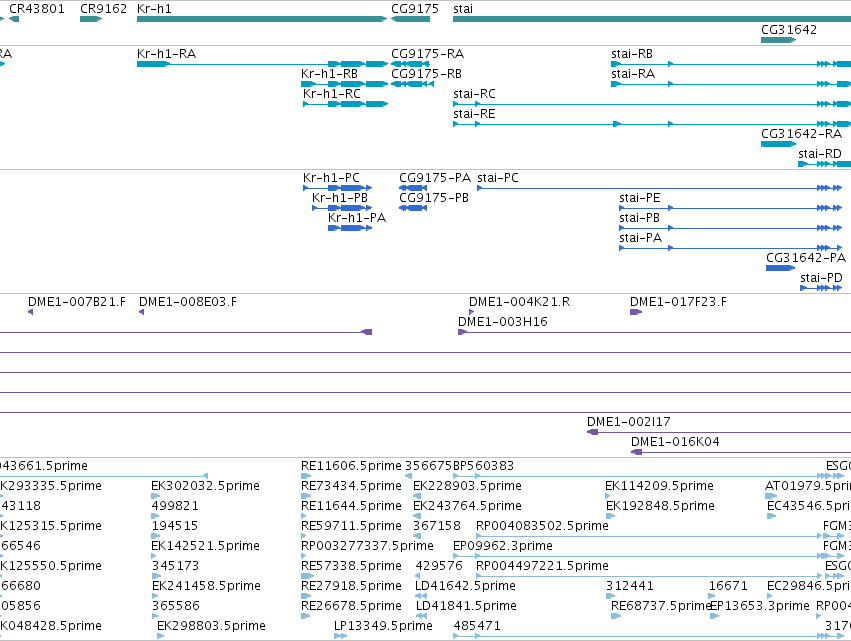Image resolution: width=851 pixels, height=641 pixels.
Task: Select the RP004083502.5prime EST
Action: pyautogui.click(x=660, y=536)
